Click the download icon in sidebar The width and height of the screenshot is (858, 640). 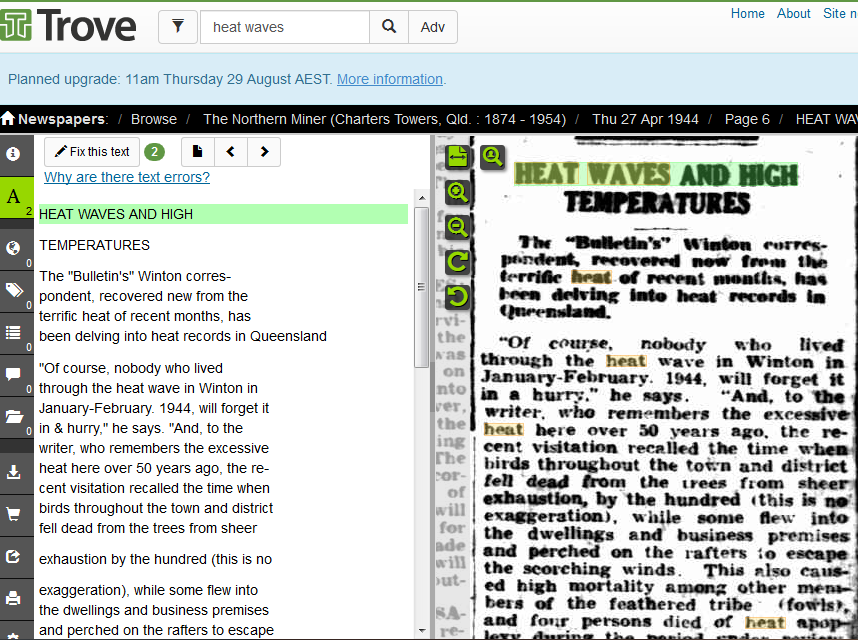coord(14,472)
